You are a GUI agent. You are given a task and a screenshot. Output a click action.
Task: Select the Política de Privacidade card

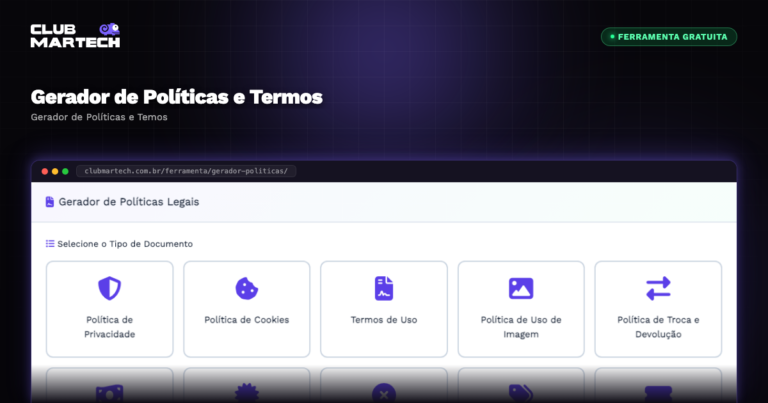point(110,309)
